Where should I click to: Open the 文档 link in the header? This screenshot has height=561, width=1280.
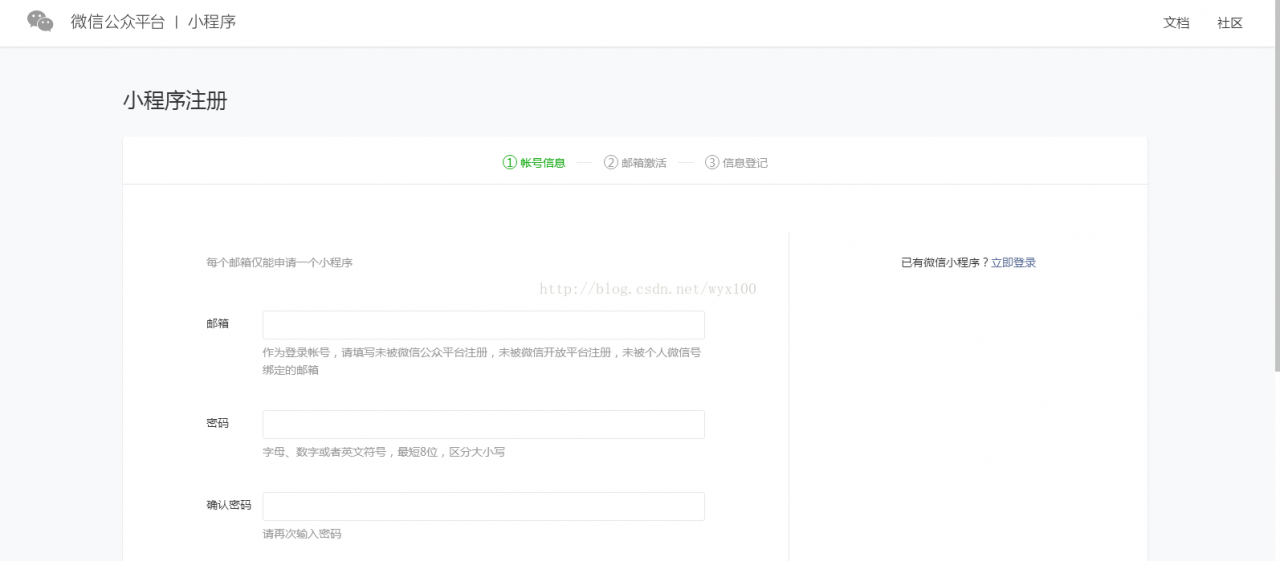[x=1176, y=23]
